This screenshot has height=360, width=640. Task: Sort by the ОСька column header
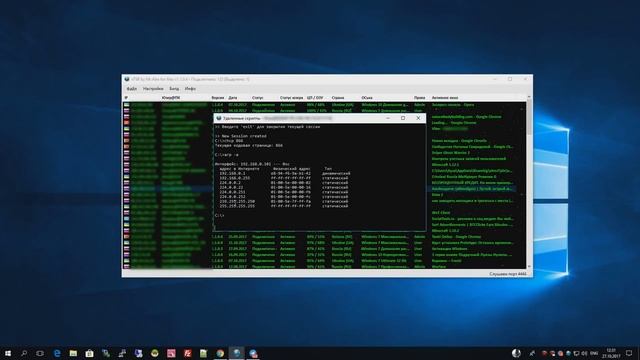click(x=367, y=98)
